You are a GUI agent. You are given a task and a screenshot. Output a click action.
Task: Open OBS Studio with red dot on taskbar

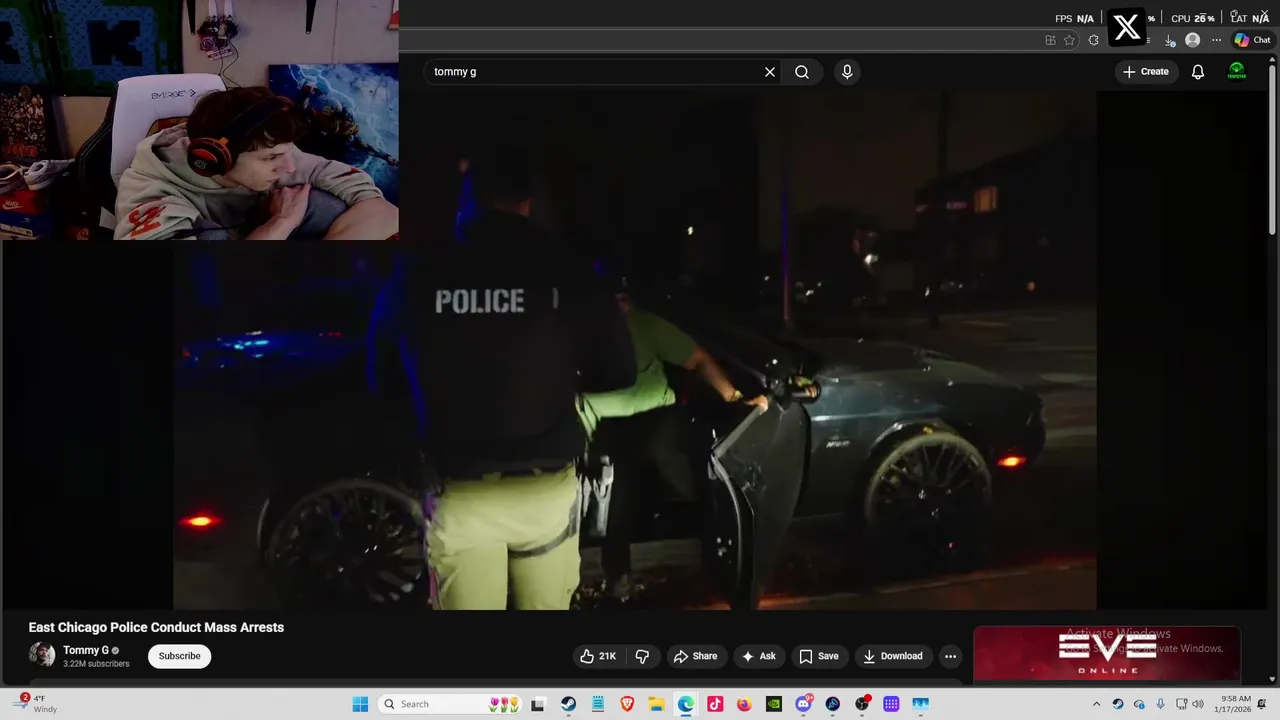[862, 704]
